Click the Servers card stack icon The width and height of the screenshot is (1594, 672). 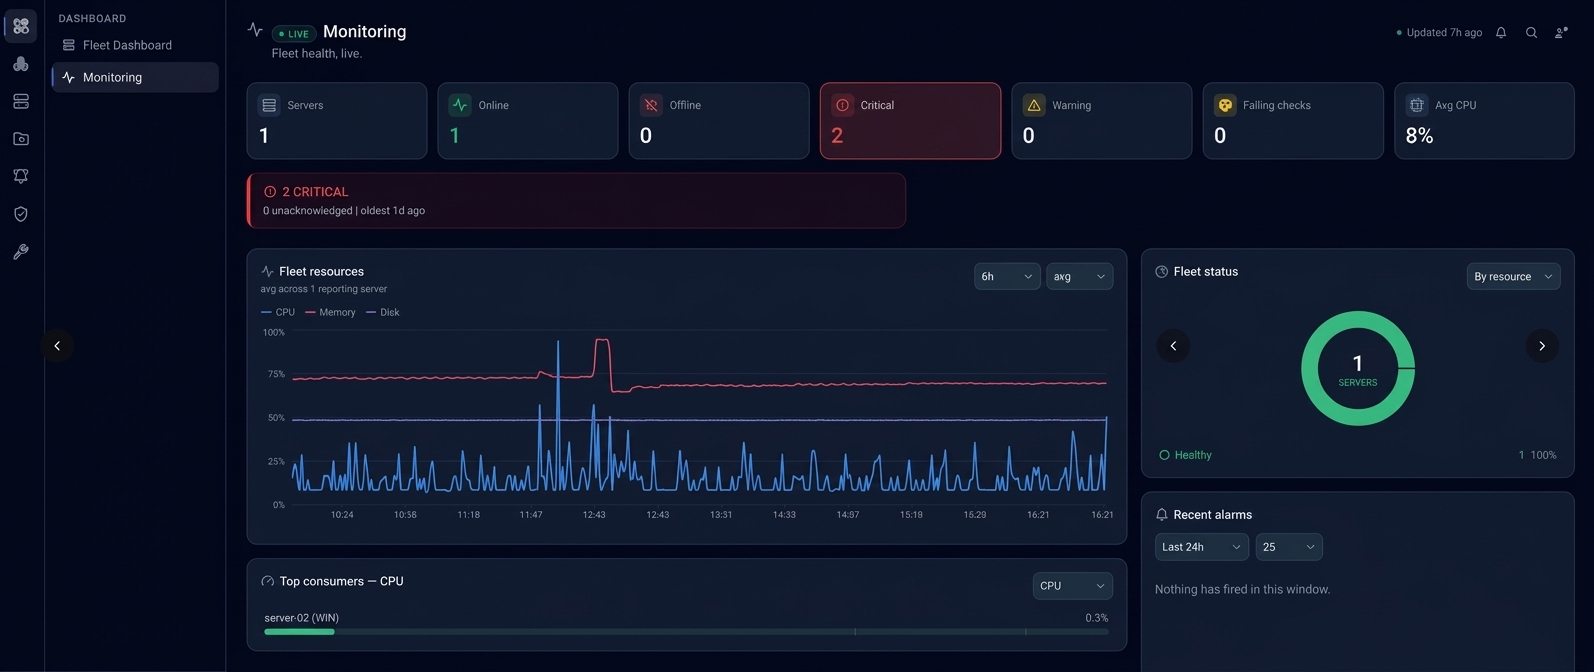tap(269, 105)
